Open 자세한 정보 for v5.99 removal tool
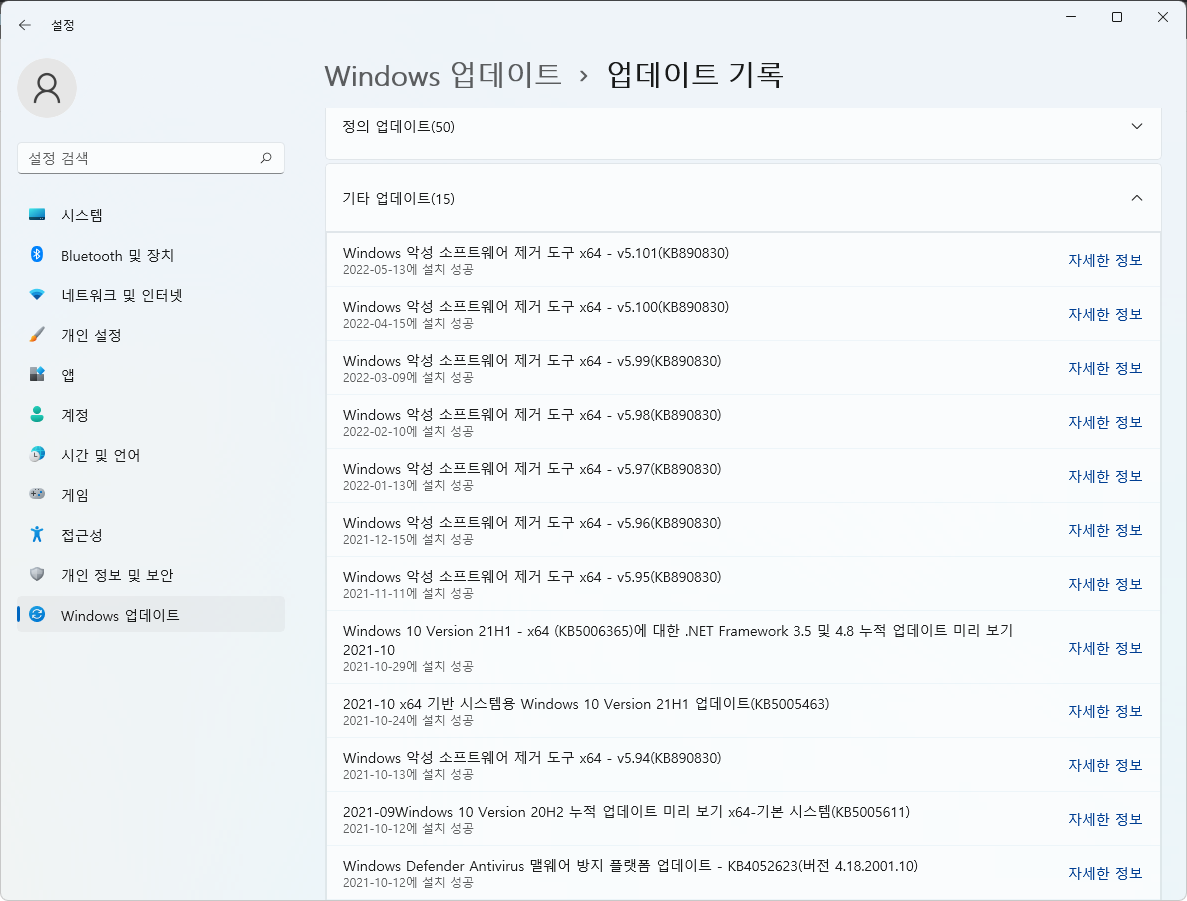This screenshot has width=1187, height=901. pos(1104,368)
